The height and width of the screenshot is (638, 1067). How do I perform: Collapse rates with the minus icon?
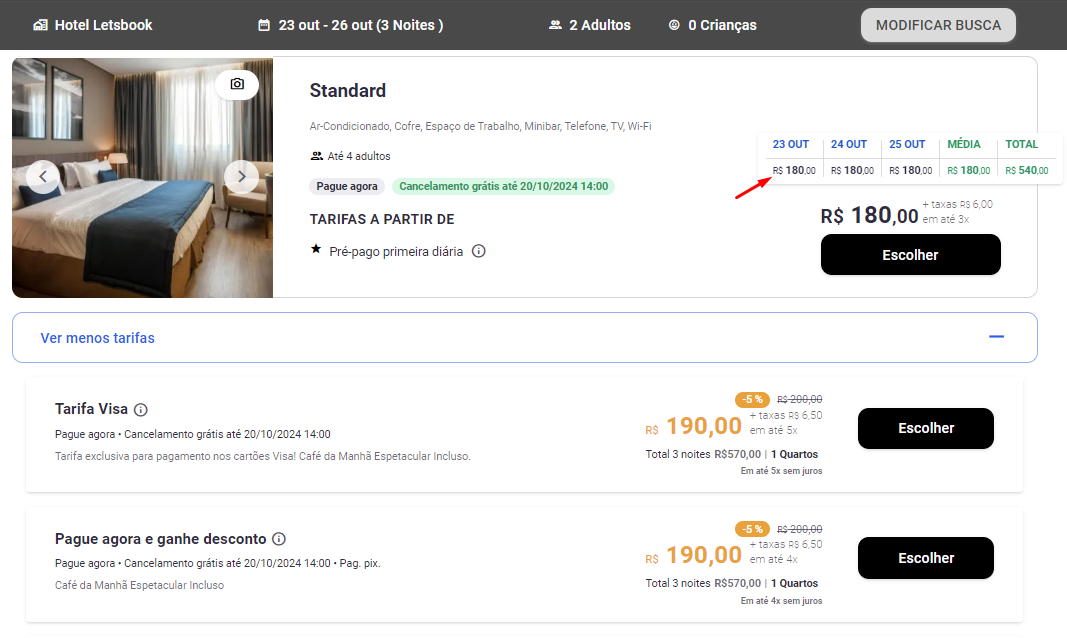[x=996, y=337]
